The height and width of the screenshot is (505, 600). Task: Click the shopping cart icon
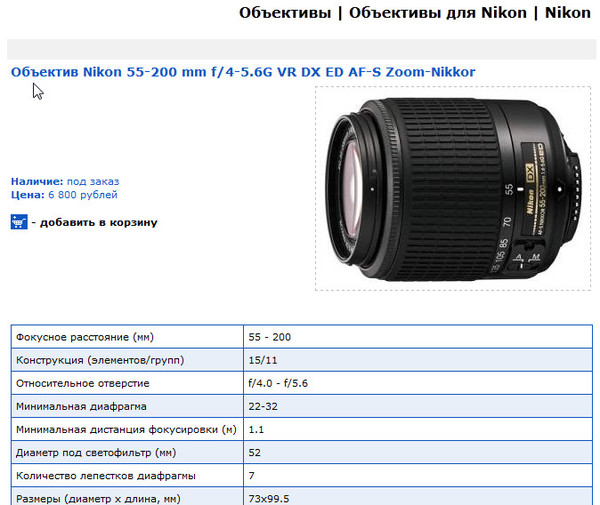[19, 222]
